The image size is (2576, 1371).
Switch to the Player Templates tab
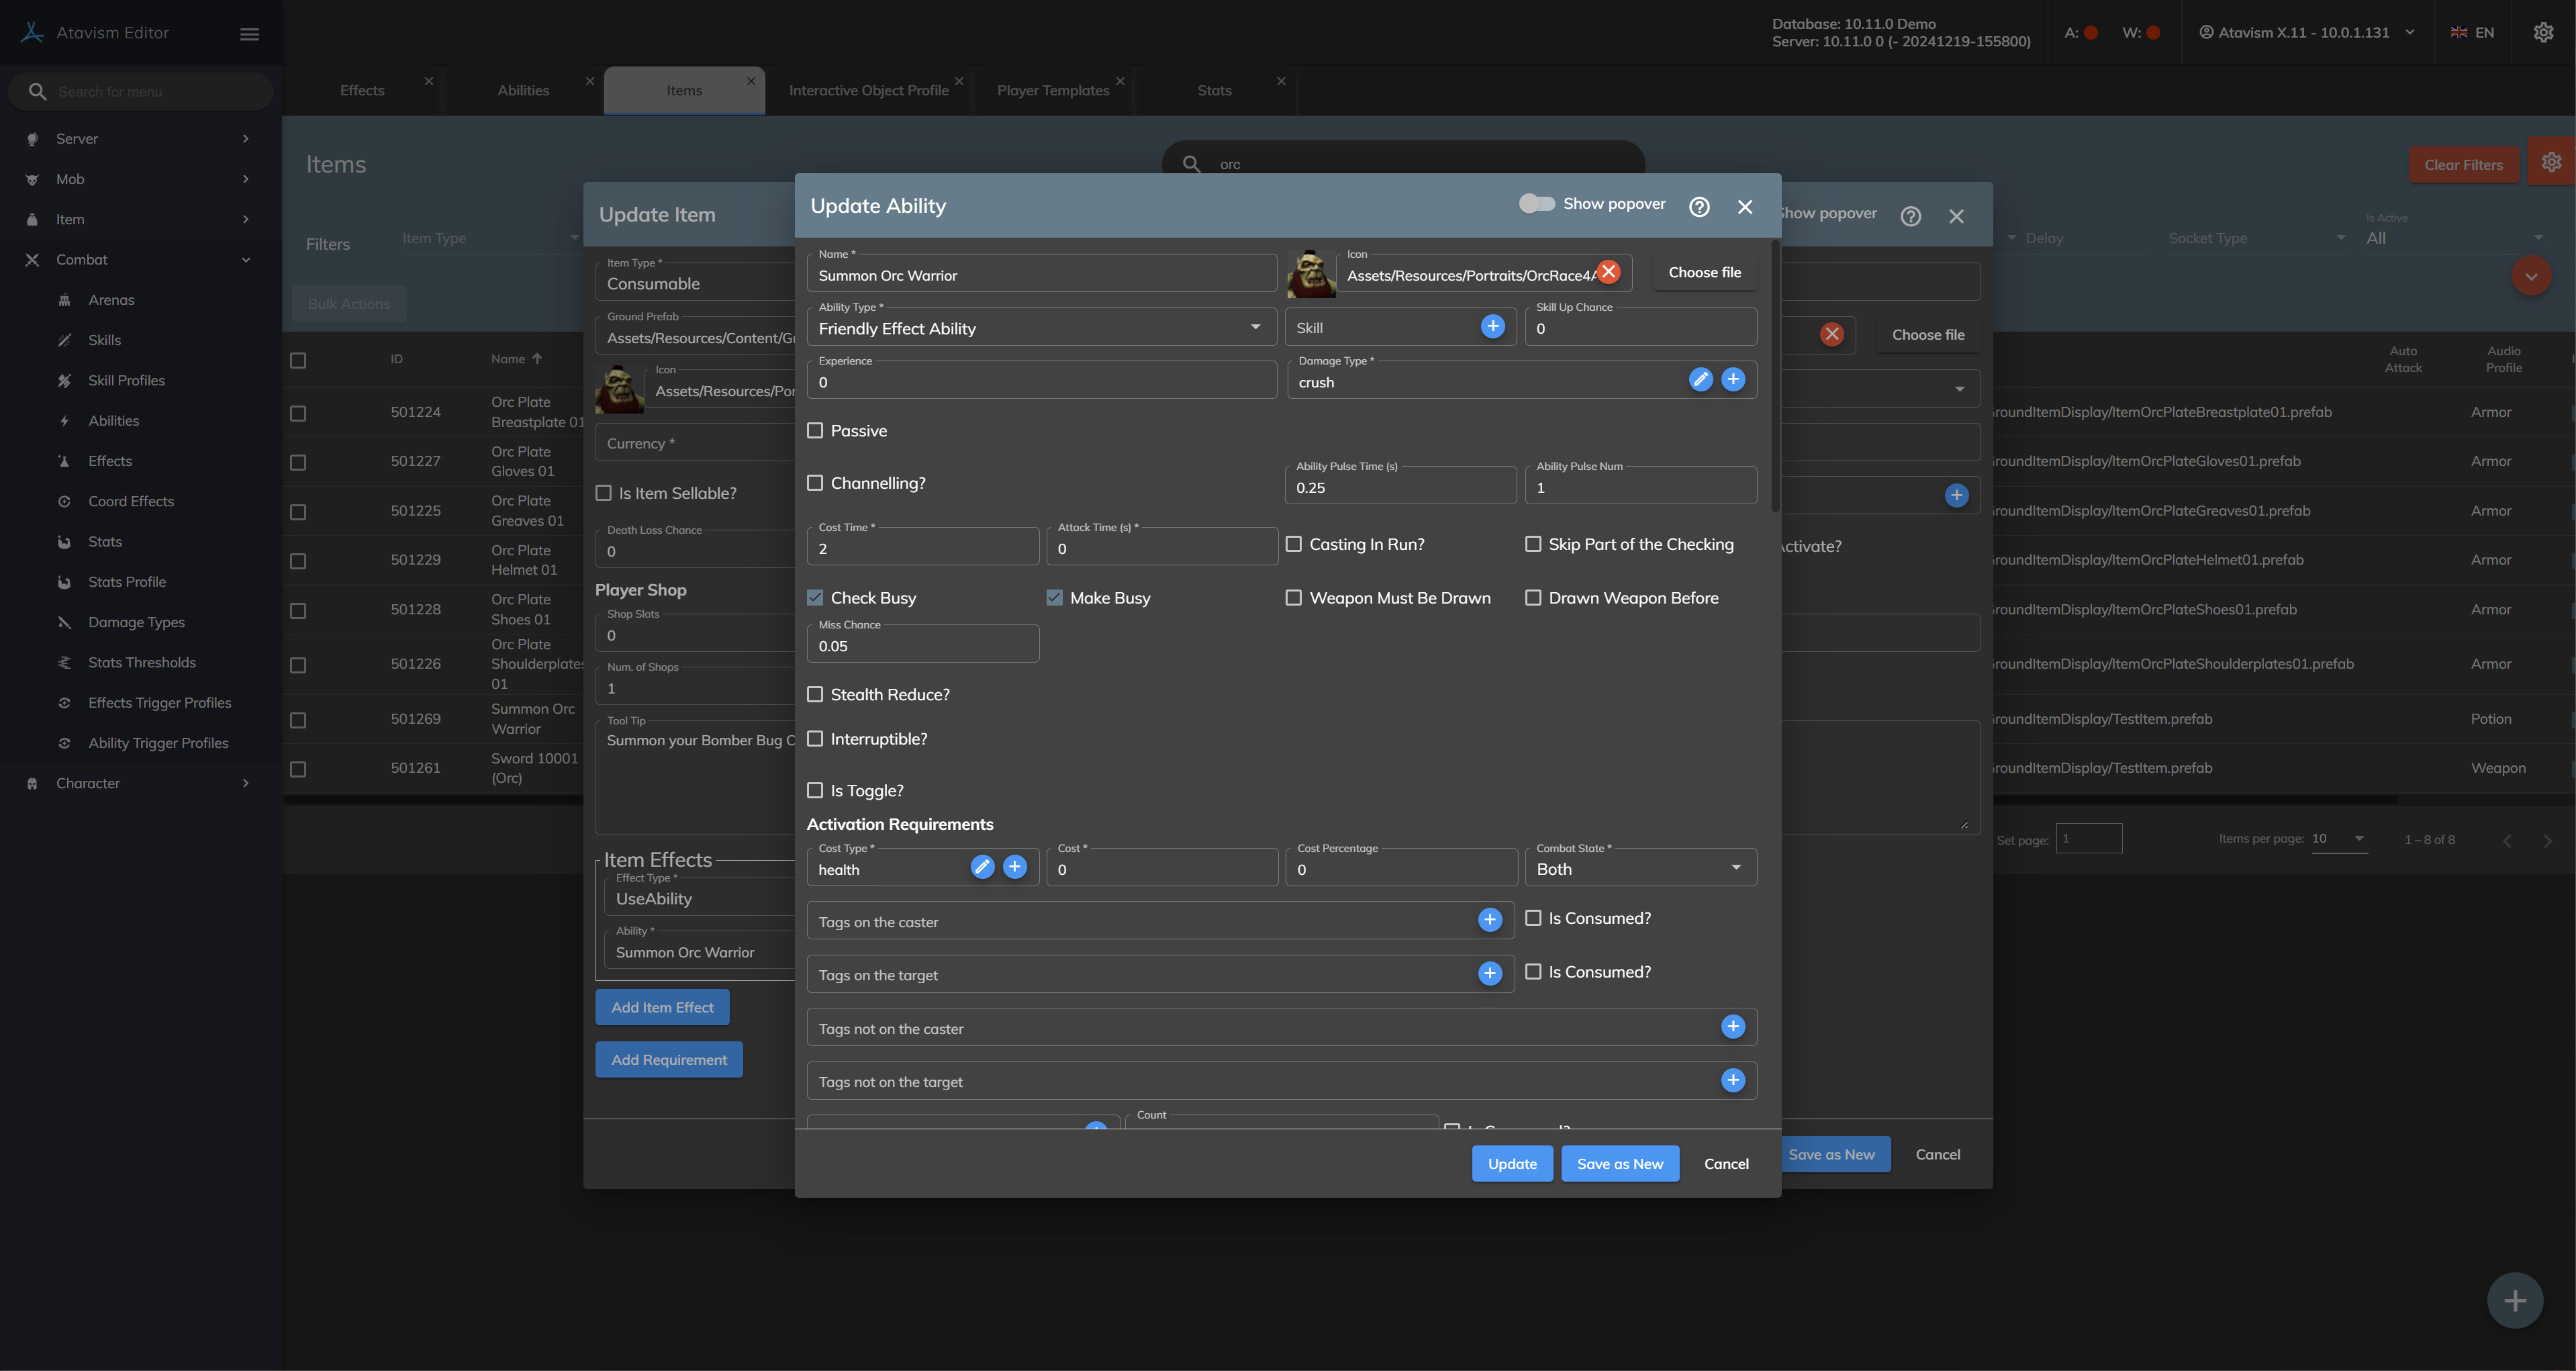(1052, 91)
